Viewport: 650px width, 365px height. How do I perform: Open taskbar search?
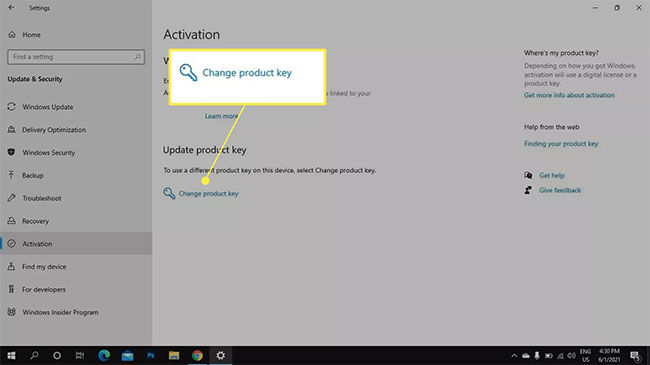click(34, 355)
